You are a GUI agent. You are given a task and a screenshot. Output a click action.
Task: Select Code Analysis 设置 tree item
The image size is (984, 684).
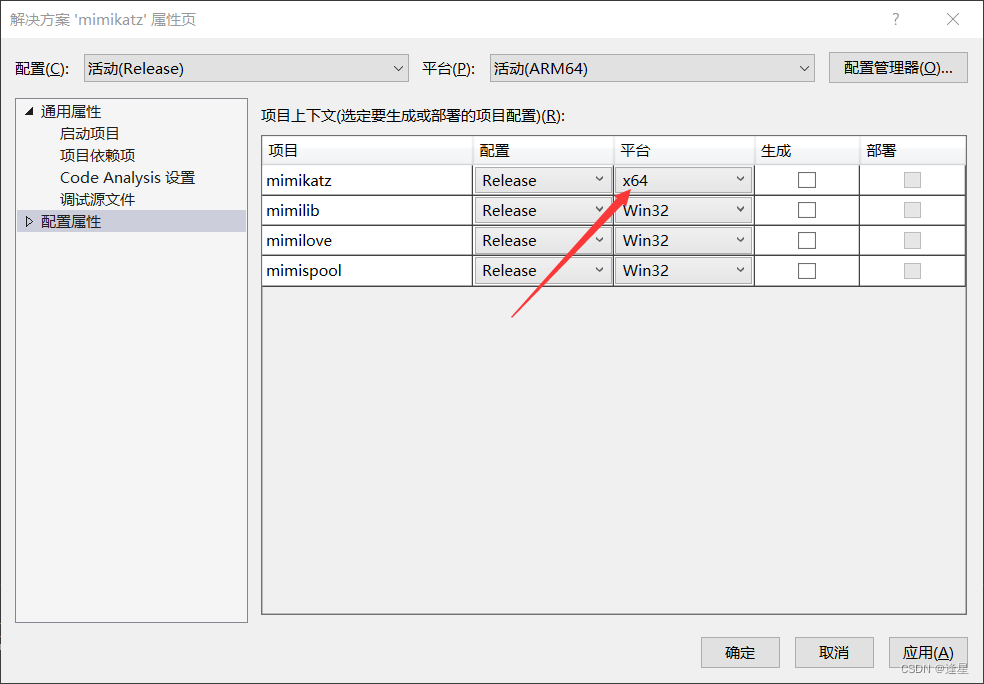127,178
